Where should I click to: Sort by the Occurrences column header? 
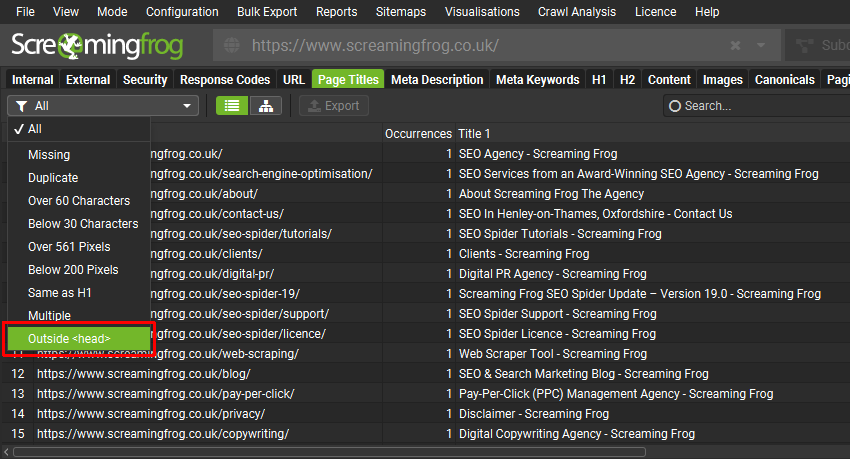(x=418, y=134)
